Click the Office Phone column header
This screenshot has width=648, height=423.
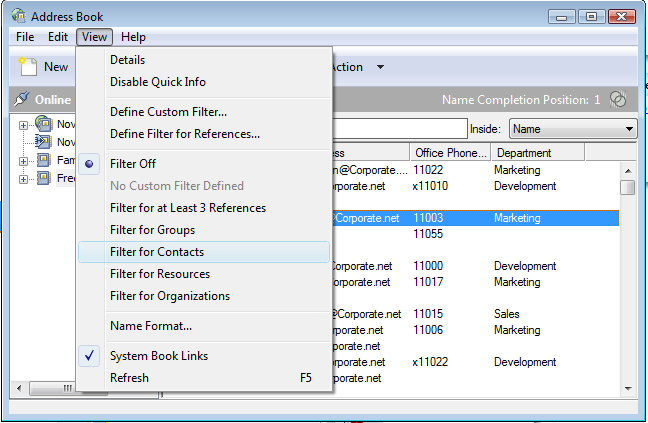[x=450, y=153]
